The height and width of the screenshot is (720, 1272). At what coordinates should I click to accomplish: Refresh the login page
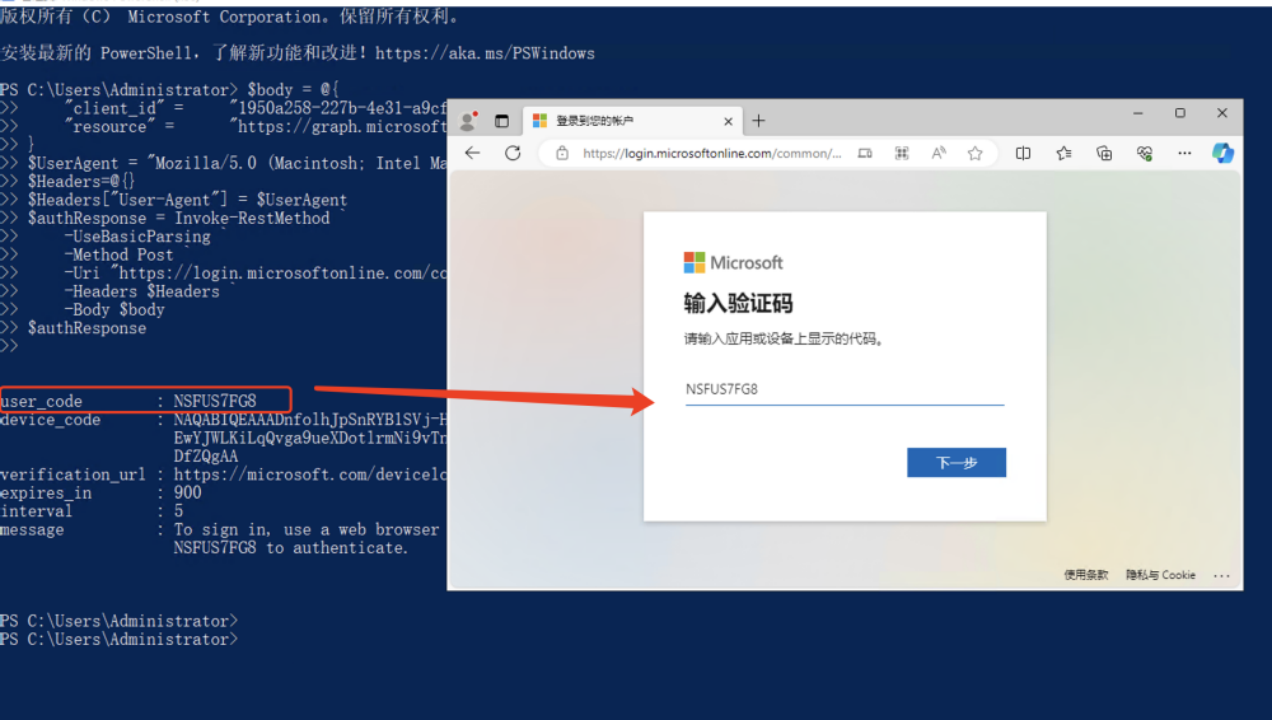coord(513,153)
